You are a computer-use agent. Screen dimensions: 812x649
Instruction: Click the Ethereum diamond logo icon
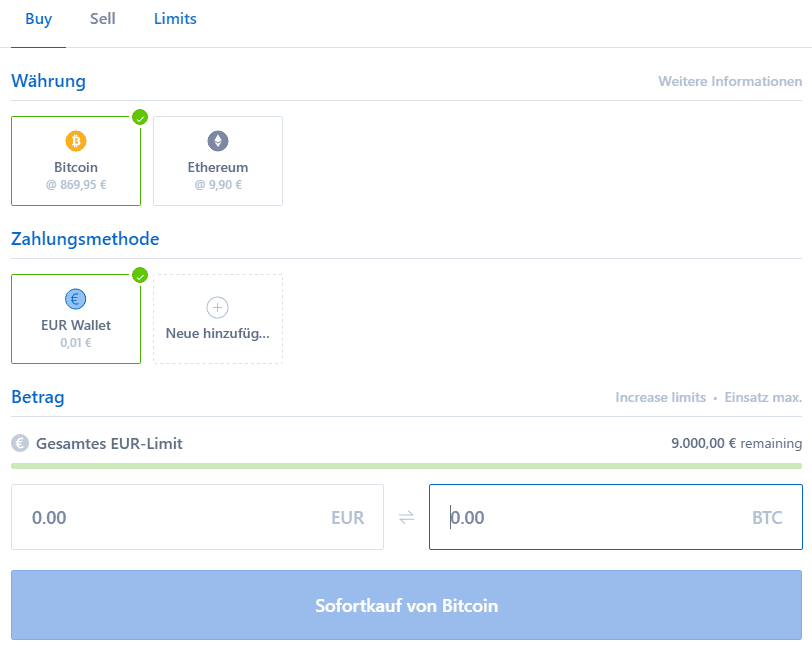click(218, 141)
